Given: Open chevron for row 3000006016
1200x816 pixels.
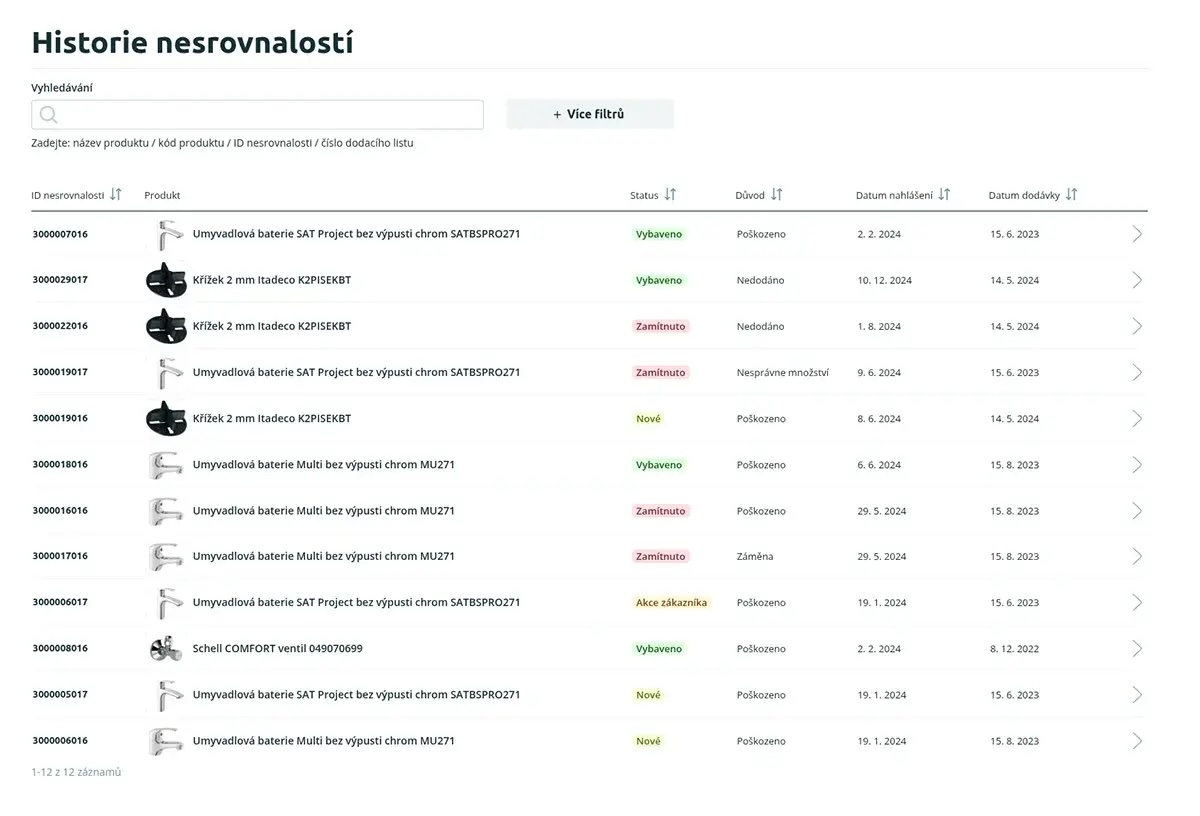Looking at the screenshot, I should [1136, 741].
